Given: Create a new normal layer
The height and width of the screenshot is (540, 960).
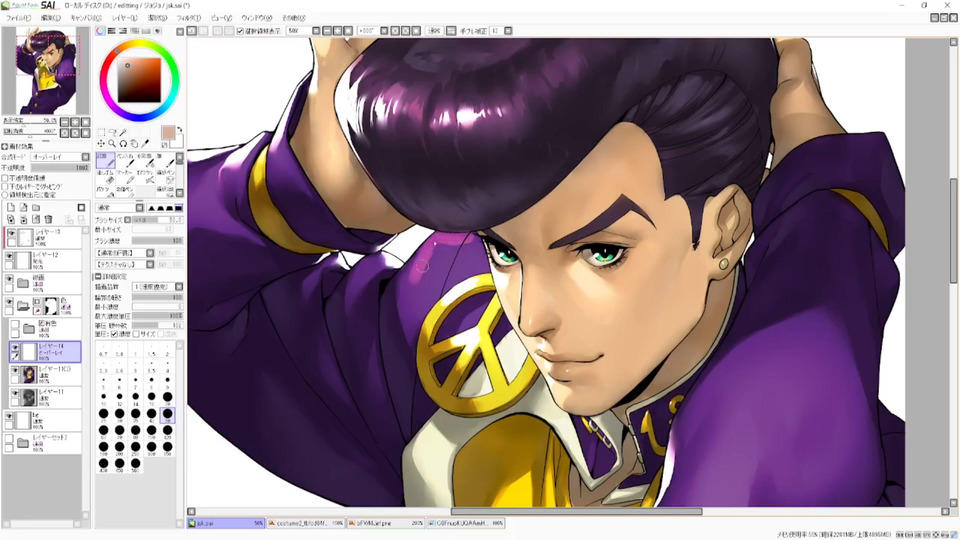Looking at the screenshot, I should point(11,208).
